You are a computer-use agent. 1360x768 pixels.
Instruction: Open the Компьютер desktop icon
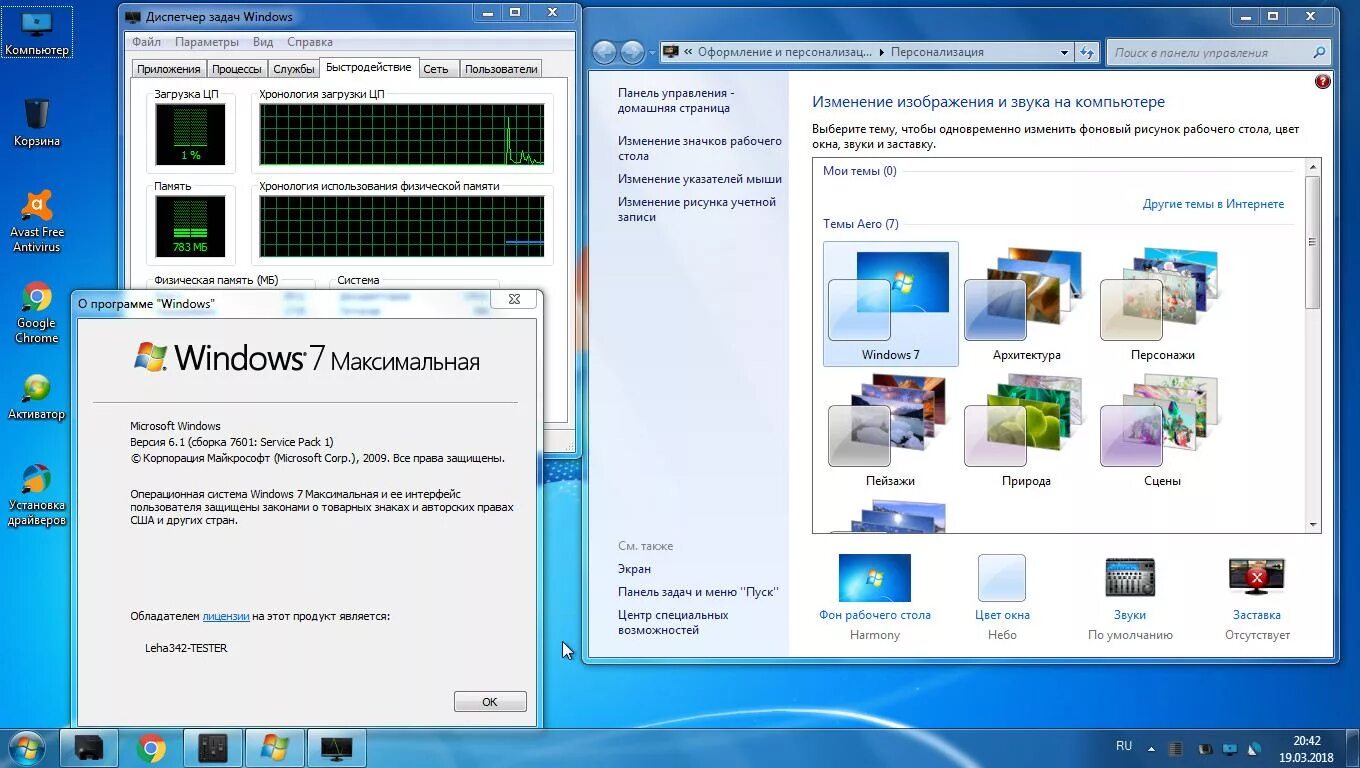[37, 33]
